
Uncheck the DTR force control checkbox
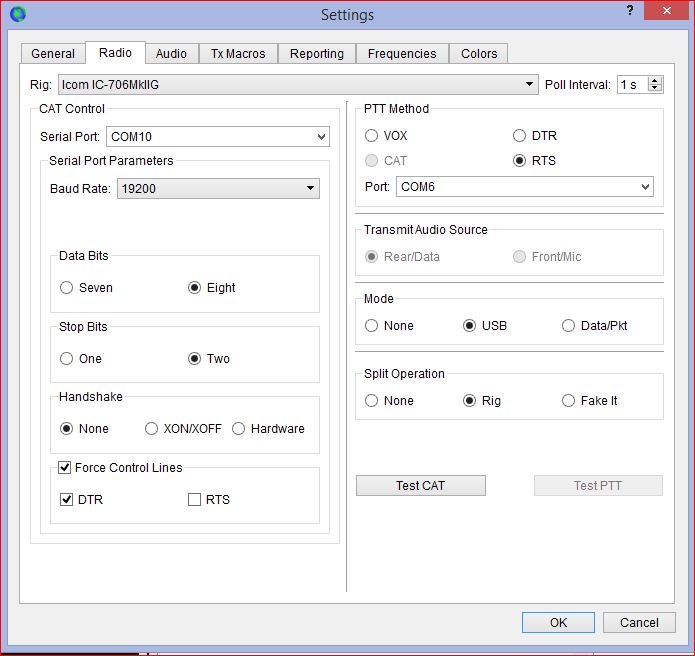click(67, 499)
